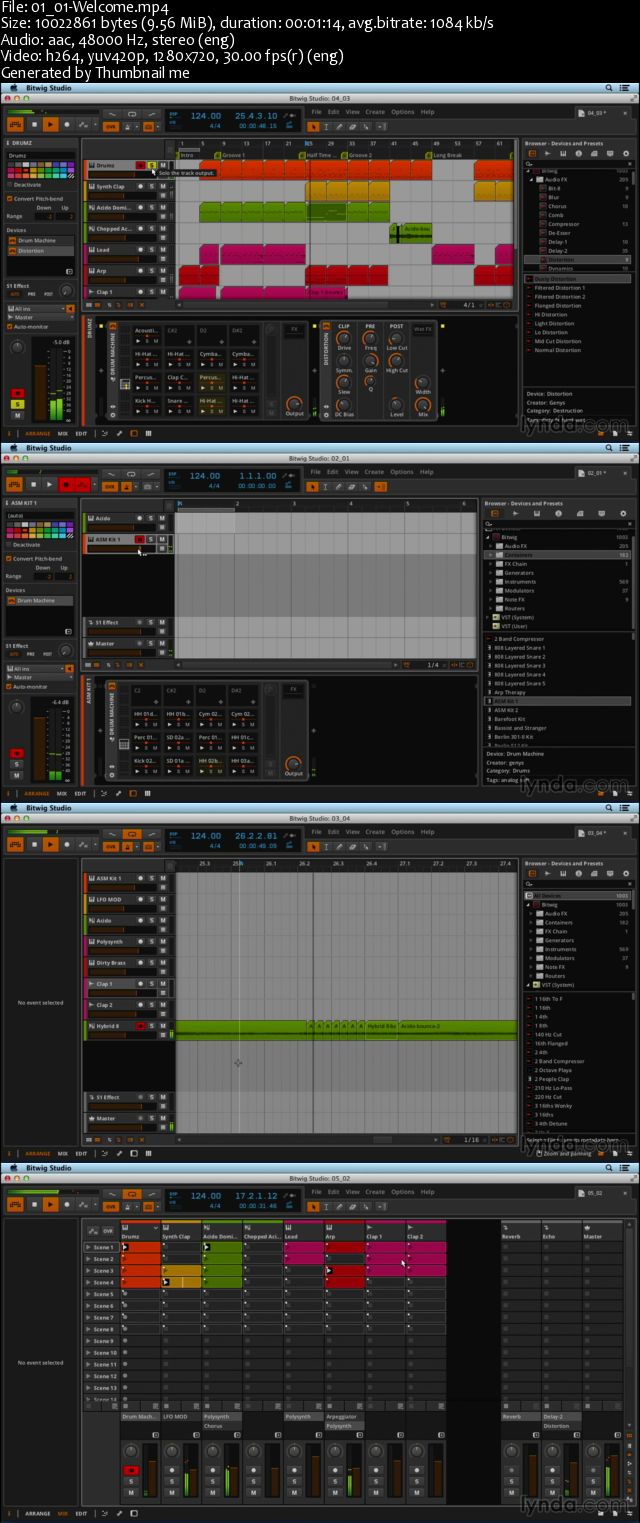
Task: Toggle Auto-monitor checkbox in the DRUMZ inspector
Action: [x=11, y=325]
